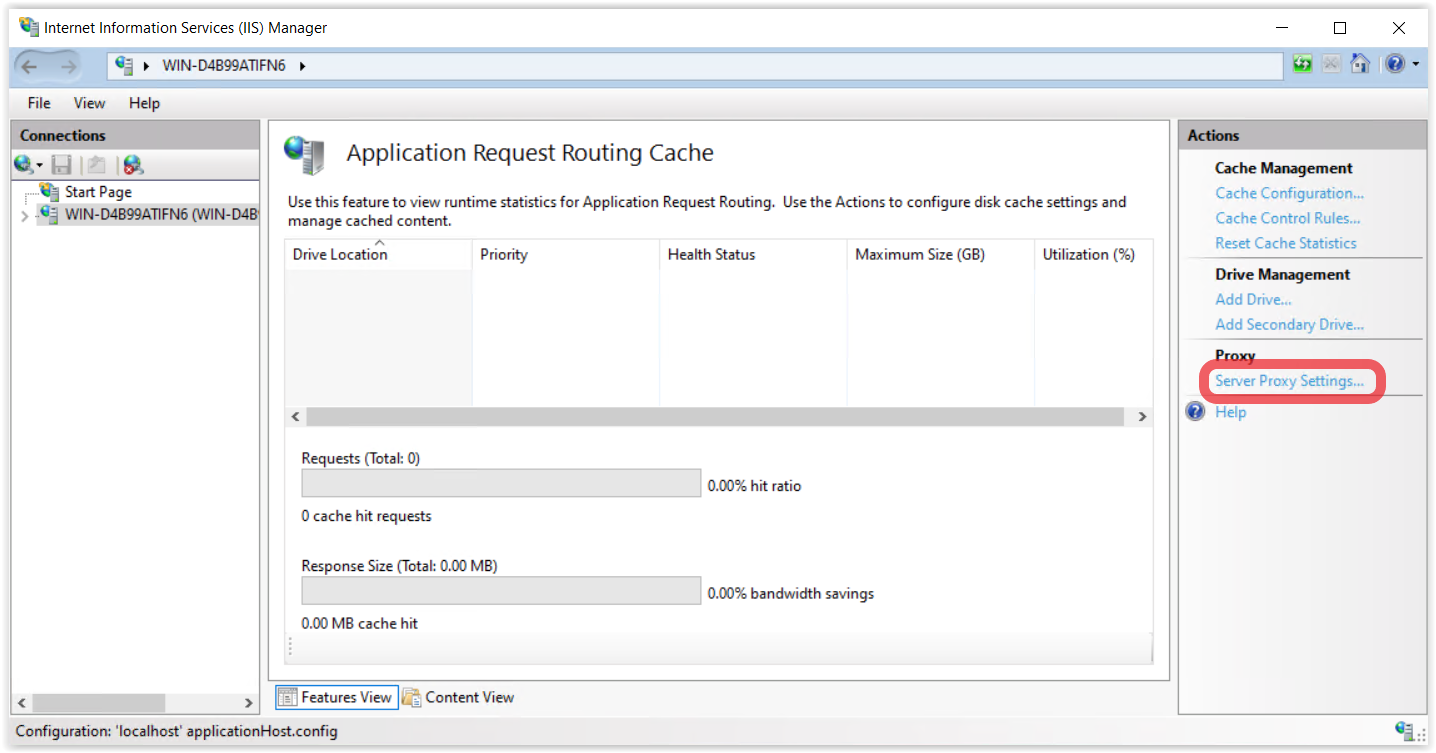Image resolution: width=1436 pixels, height=753 pixels.
Task: Click the Start Page tree icon
Action: tap(50, 191)
